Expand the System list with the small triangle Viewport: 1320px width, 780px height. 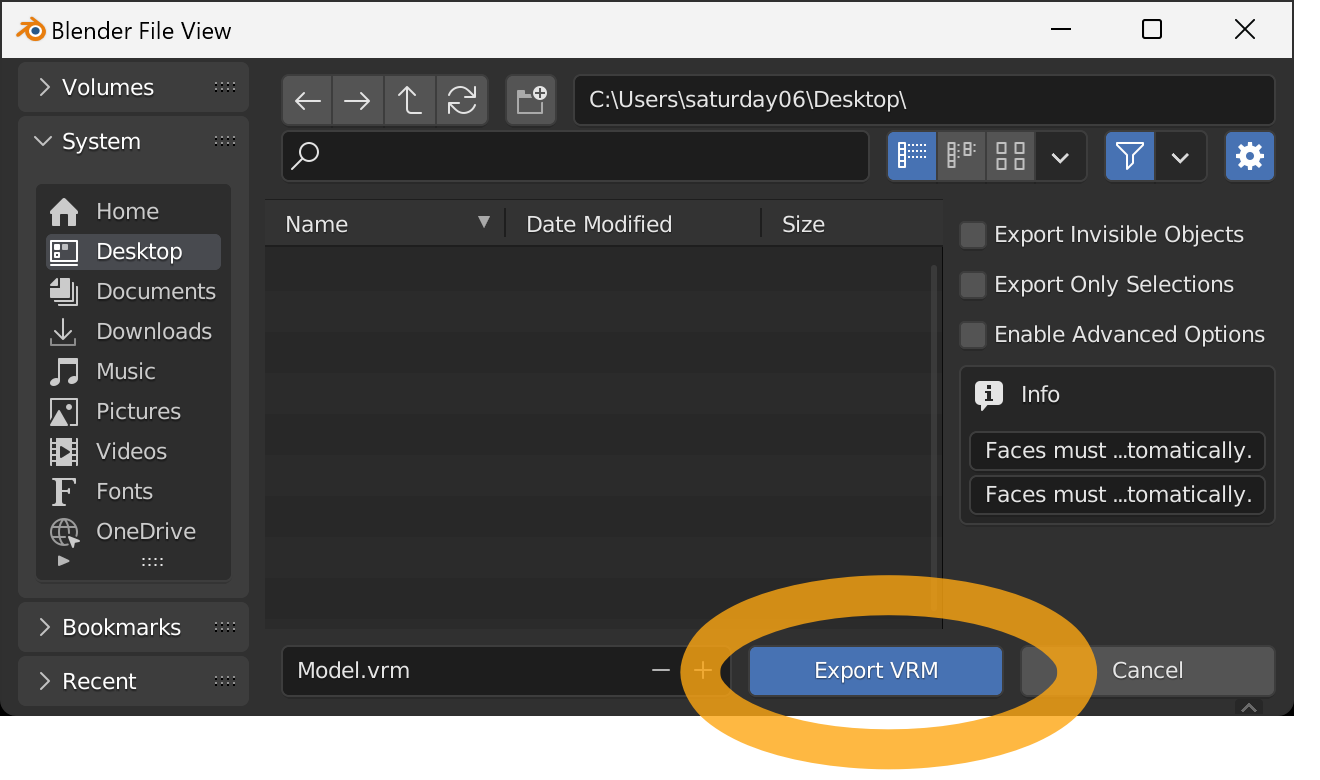pyautogui.click(x=64, y=561)
